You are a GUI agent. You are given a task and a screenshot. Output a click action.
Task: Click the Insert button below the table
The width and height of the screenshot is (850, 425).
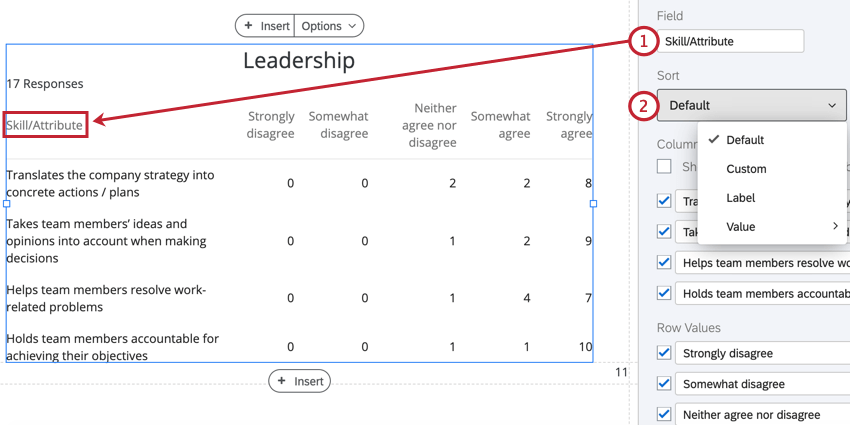click(x=299, y=381)
